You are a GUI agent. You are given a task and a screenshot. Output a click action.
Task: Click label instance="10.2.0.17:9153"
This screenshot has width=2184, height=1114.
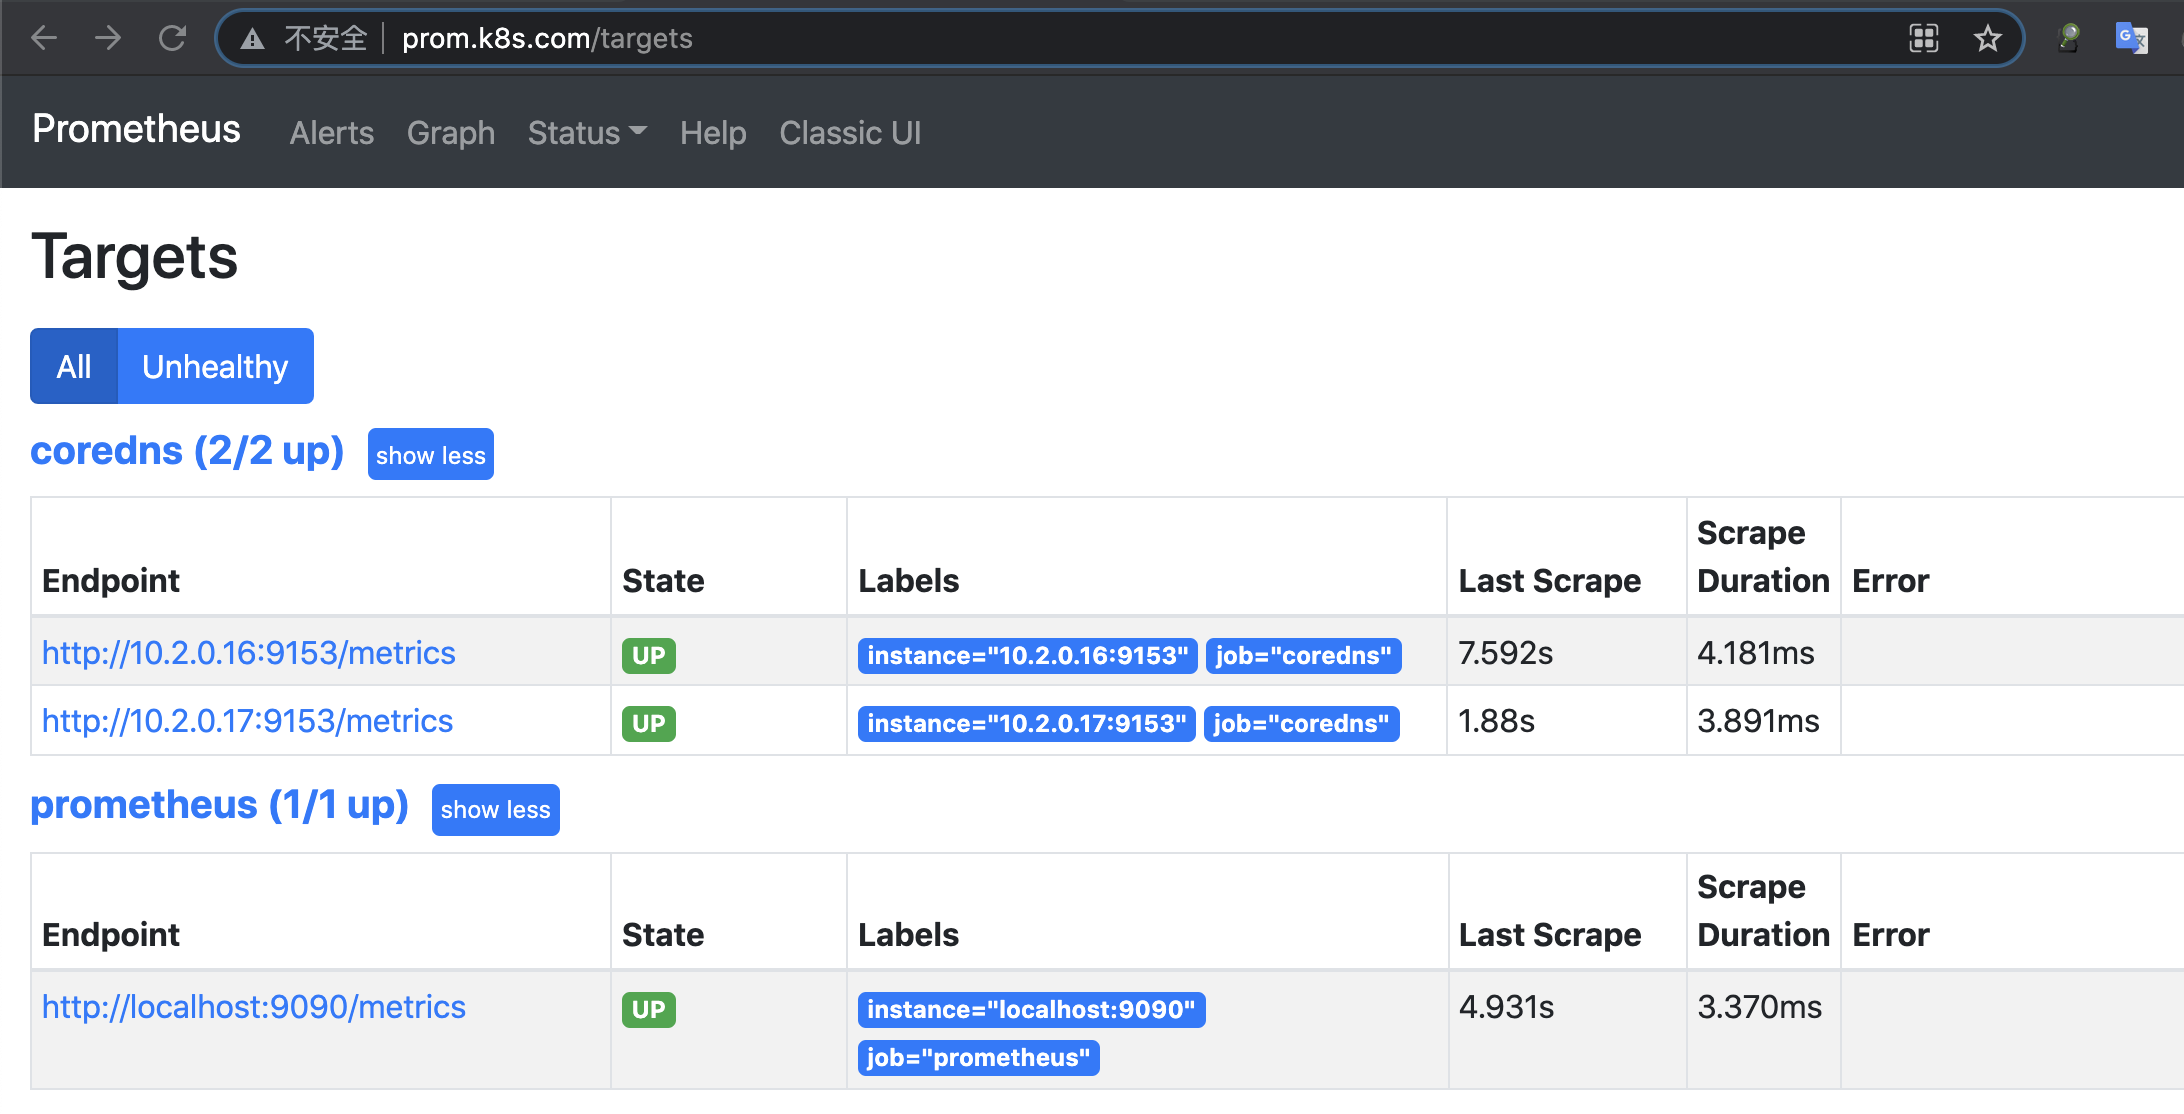point(1026,723)
